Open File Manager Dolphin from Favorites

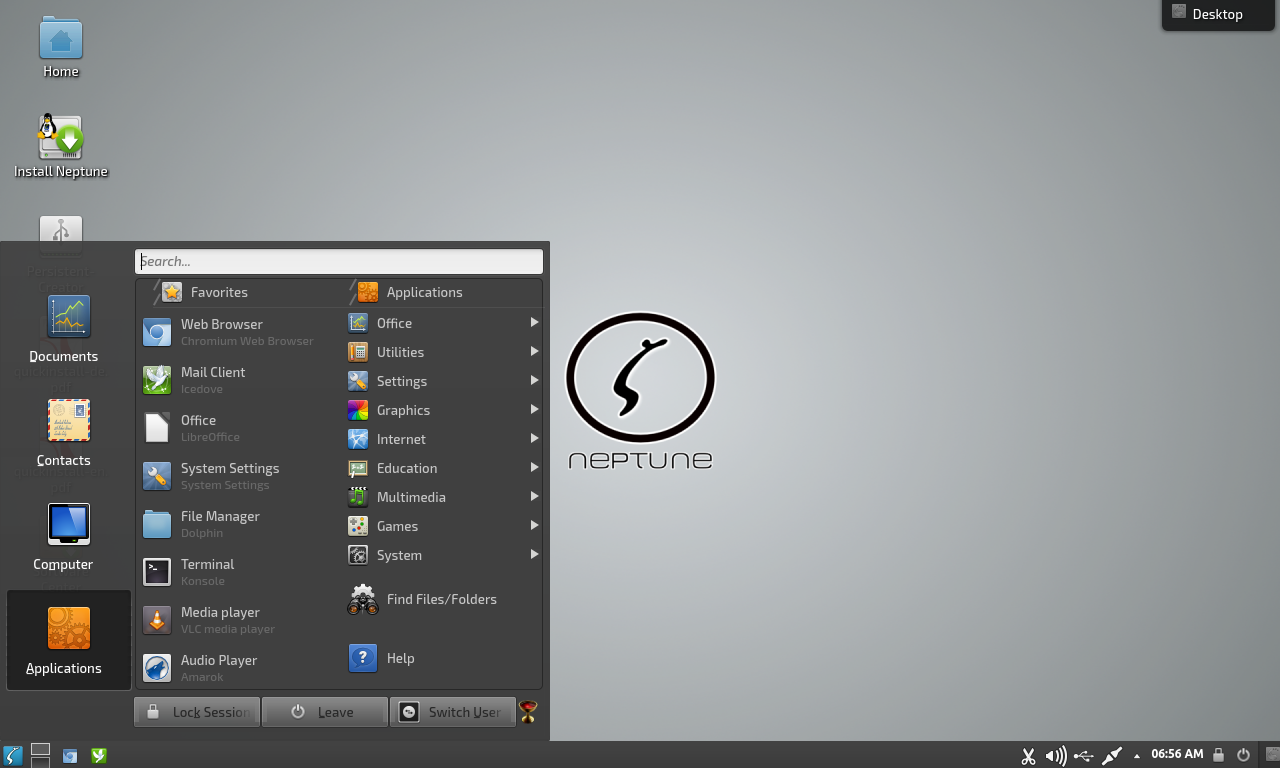(x=240, y=524)
